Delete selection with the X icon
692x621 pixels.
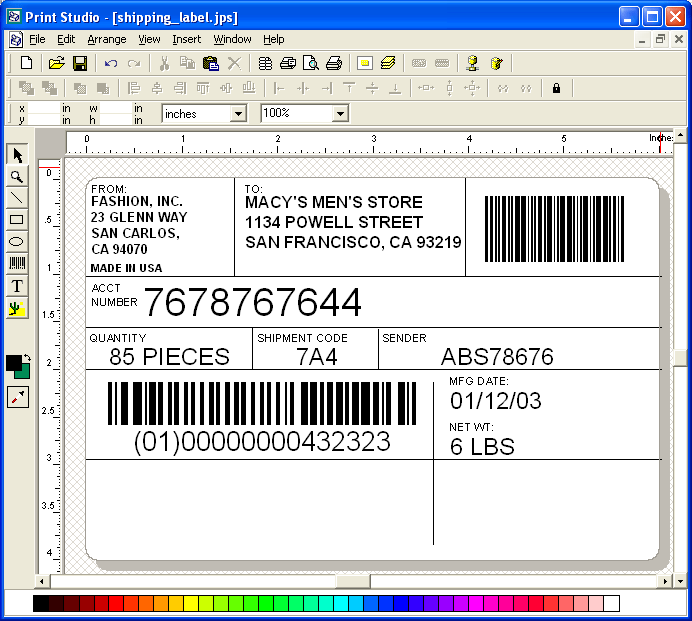[x=234, y=63]
